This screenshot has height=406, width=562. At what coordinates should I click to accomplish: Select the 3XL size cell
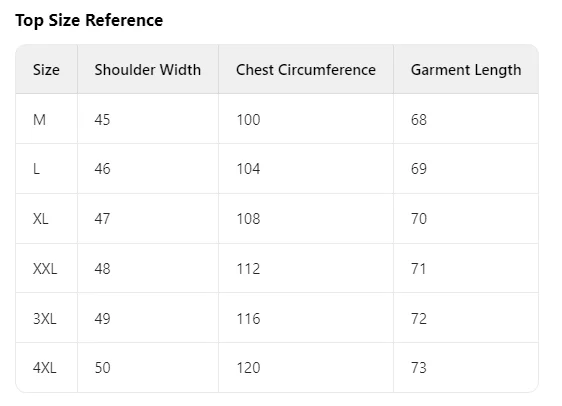tap(45, 318)
